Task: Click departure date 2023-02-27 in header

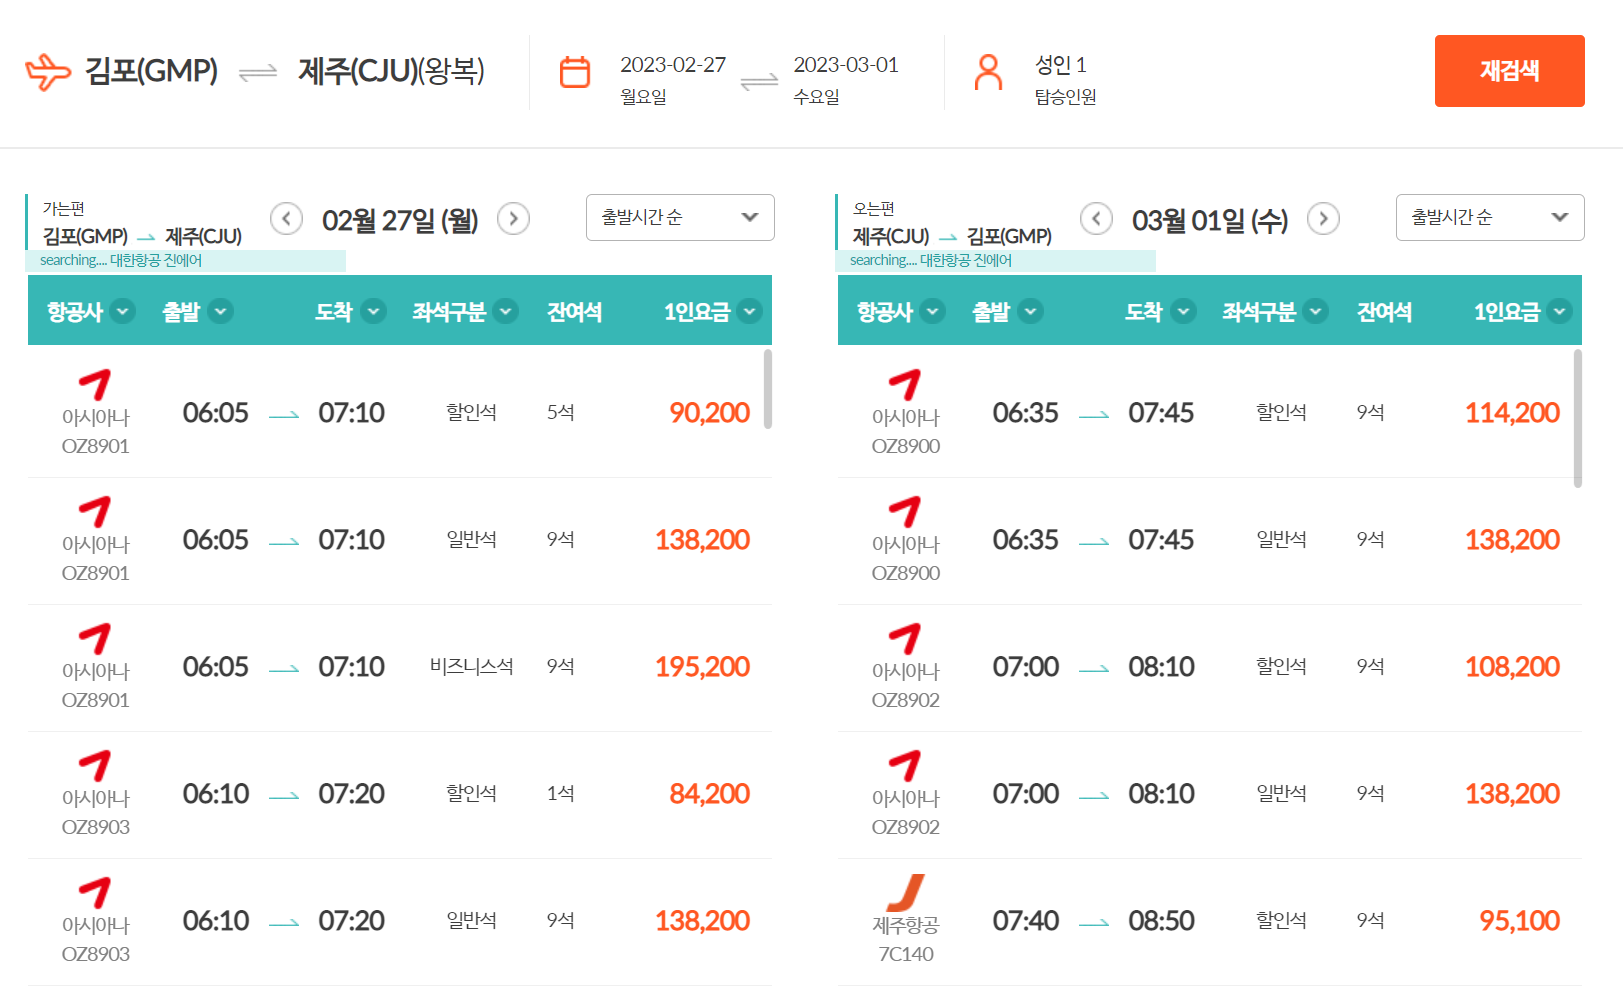Action: (x=673, y=64)
